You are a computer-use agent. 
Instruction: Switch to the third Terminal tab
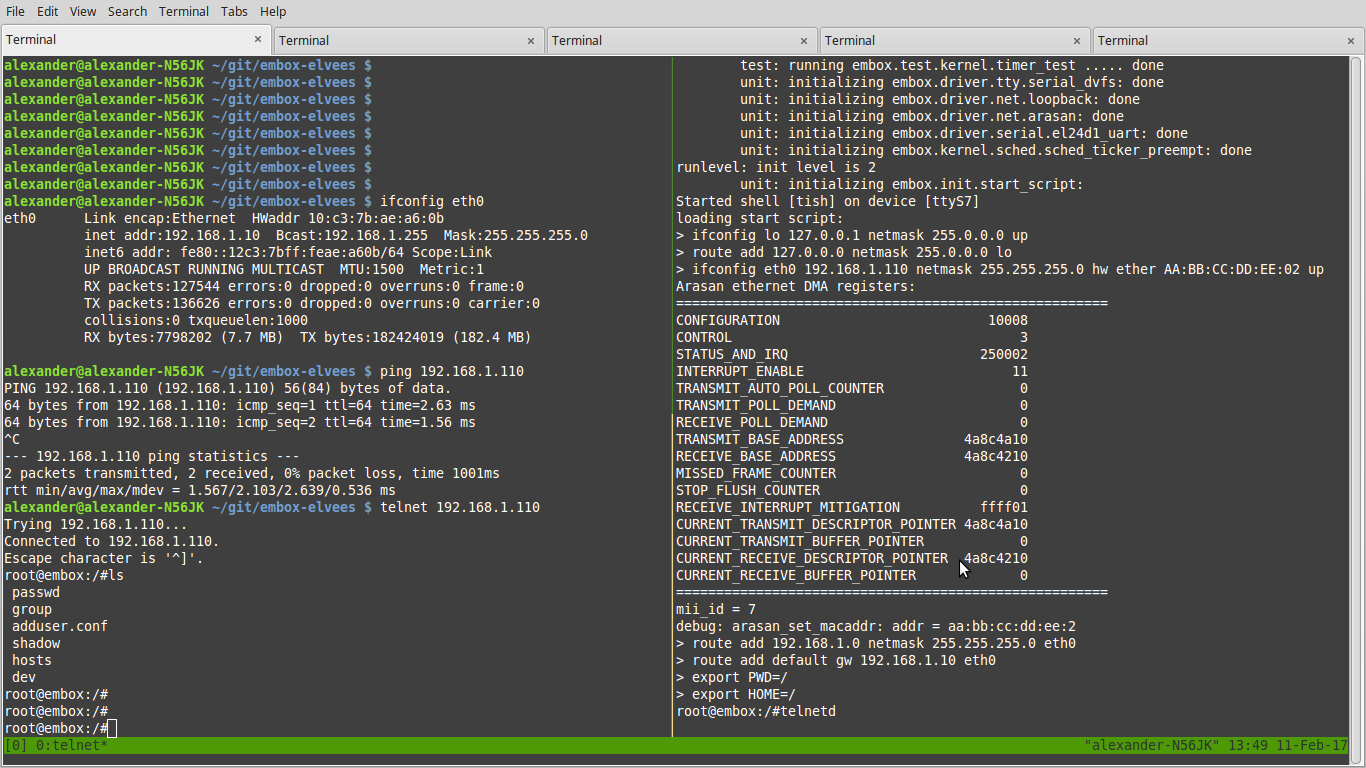[x=682, y=41]
